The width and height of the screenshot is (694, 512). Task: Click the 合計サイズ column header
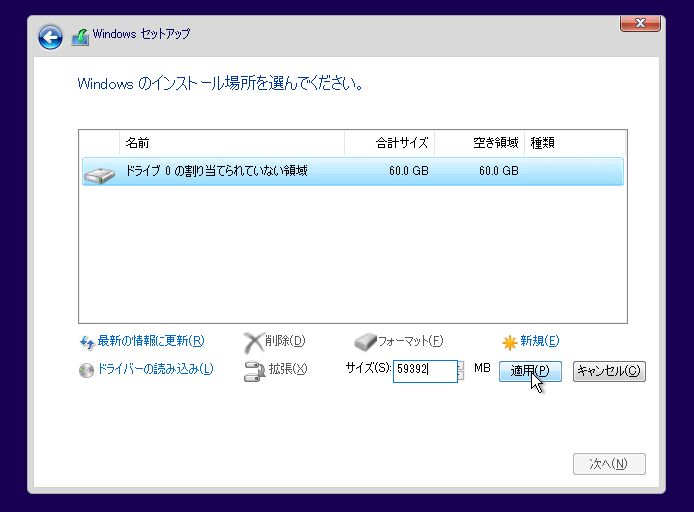pos(389,143)
